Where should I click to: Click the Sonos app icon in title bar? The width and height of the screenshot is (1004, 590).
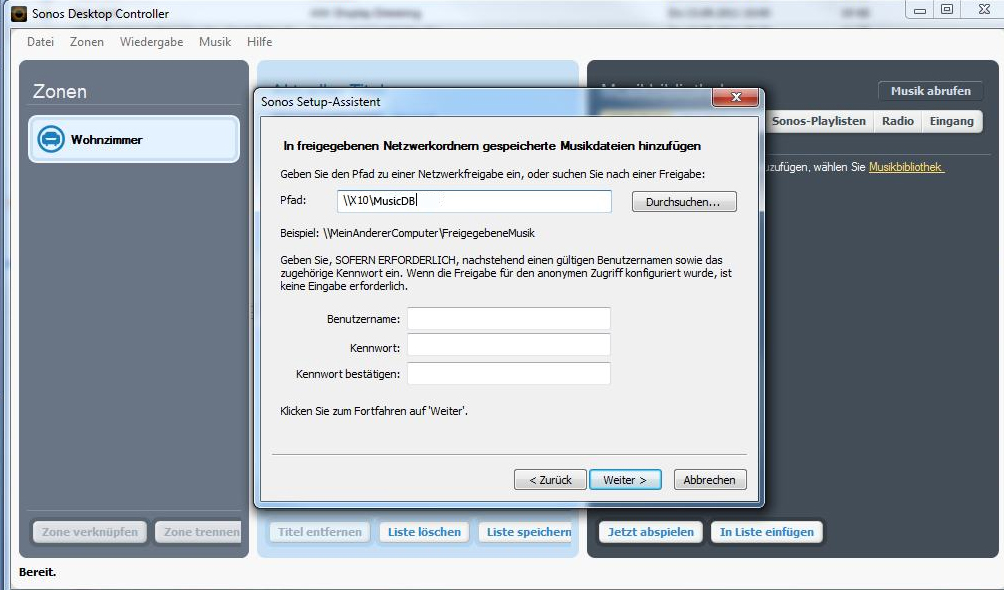19,13
